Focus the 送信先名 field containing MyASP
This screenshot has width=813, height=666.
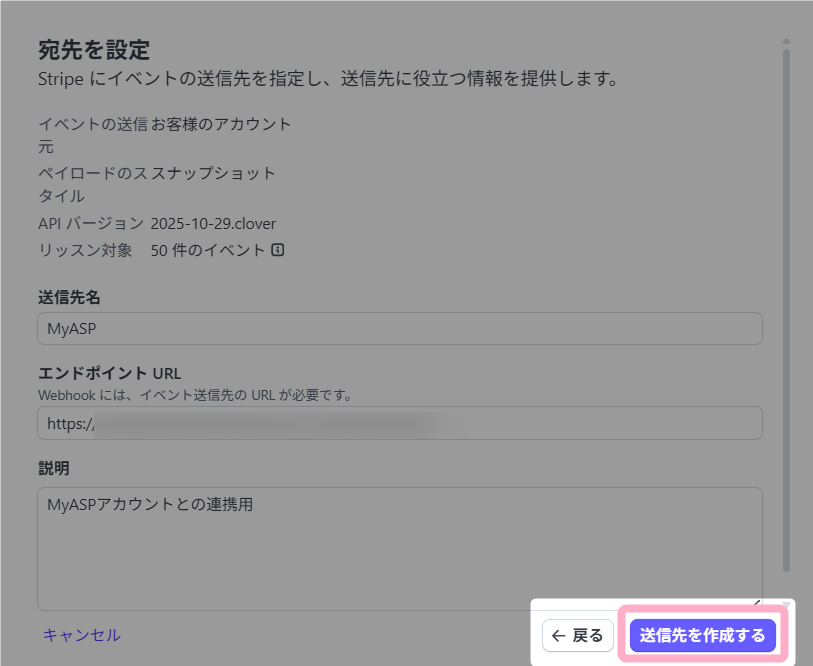pyautogui.click(x=399, y=329)
